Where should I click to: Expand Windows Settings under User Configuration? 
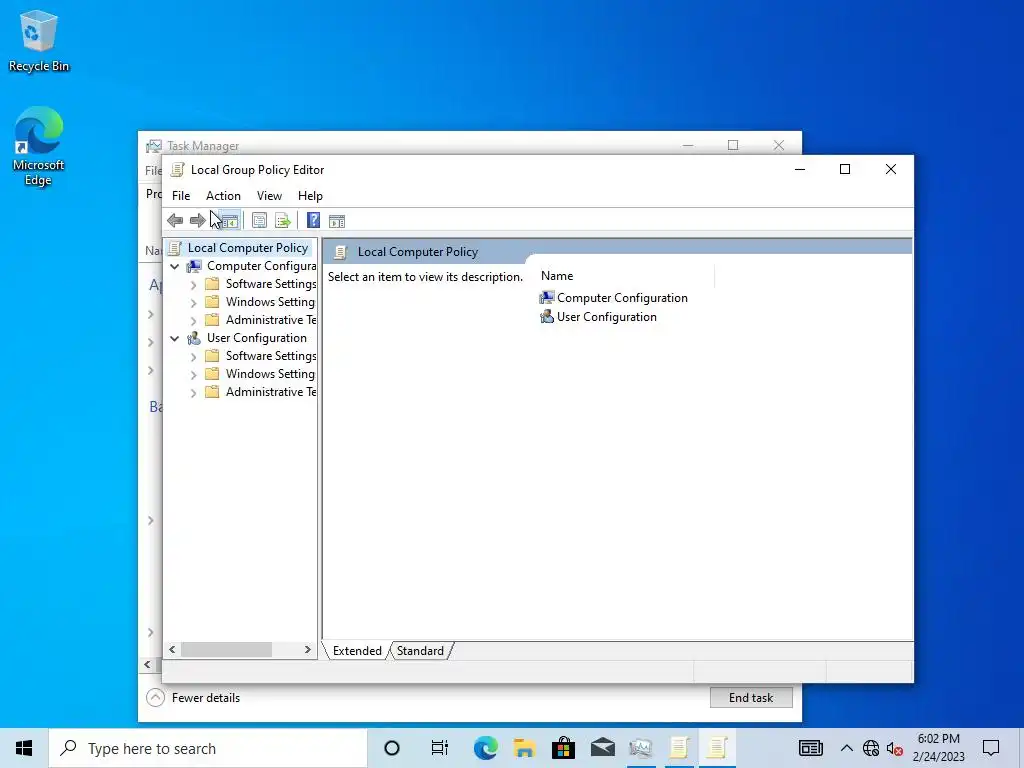coord(193,374)
